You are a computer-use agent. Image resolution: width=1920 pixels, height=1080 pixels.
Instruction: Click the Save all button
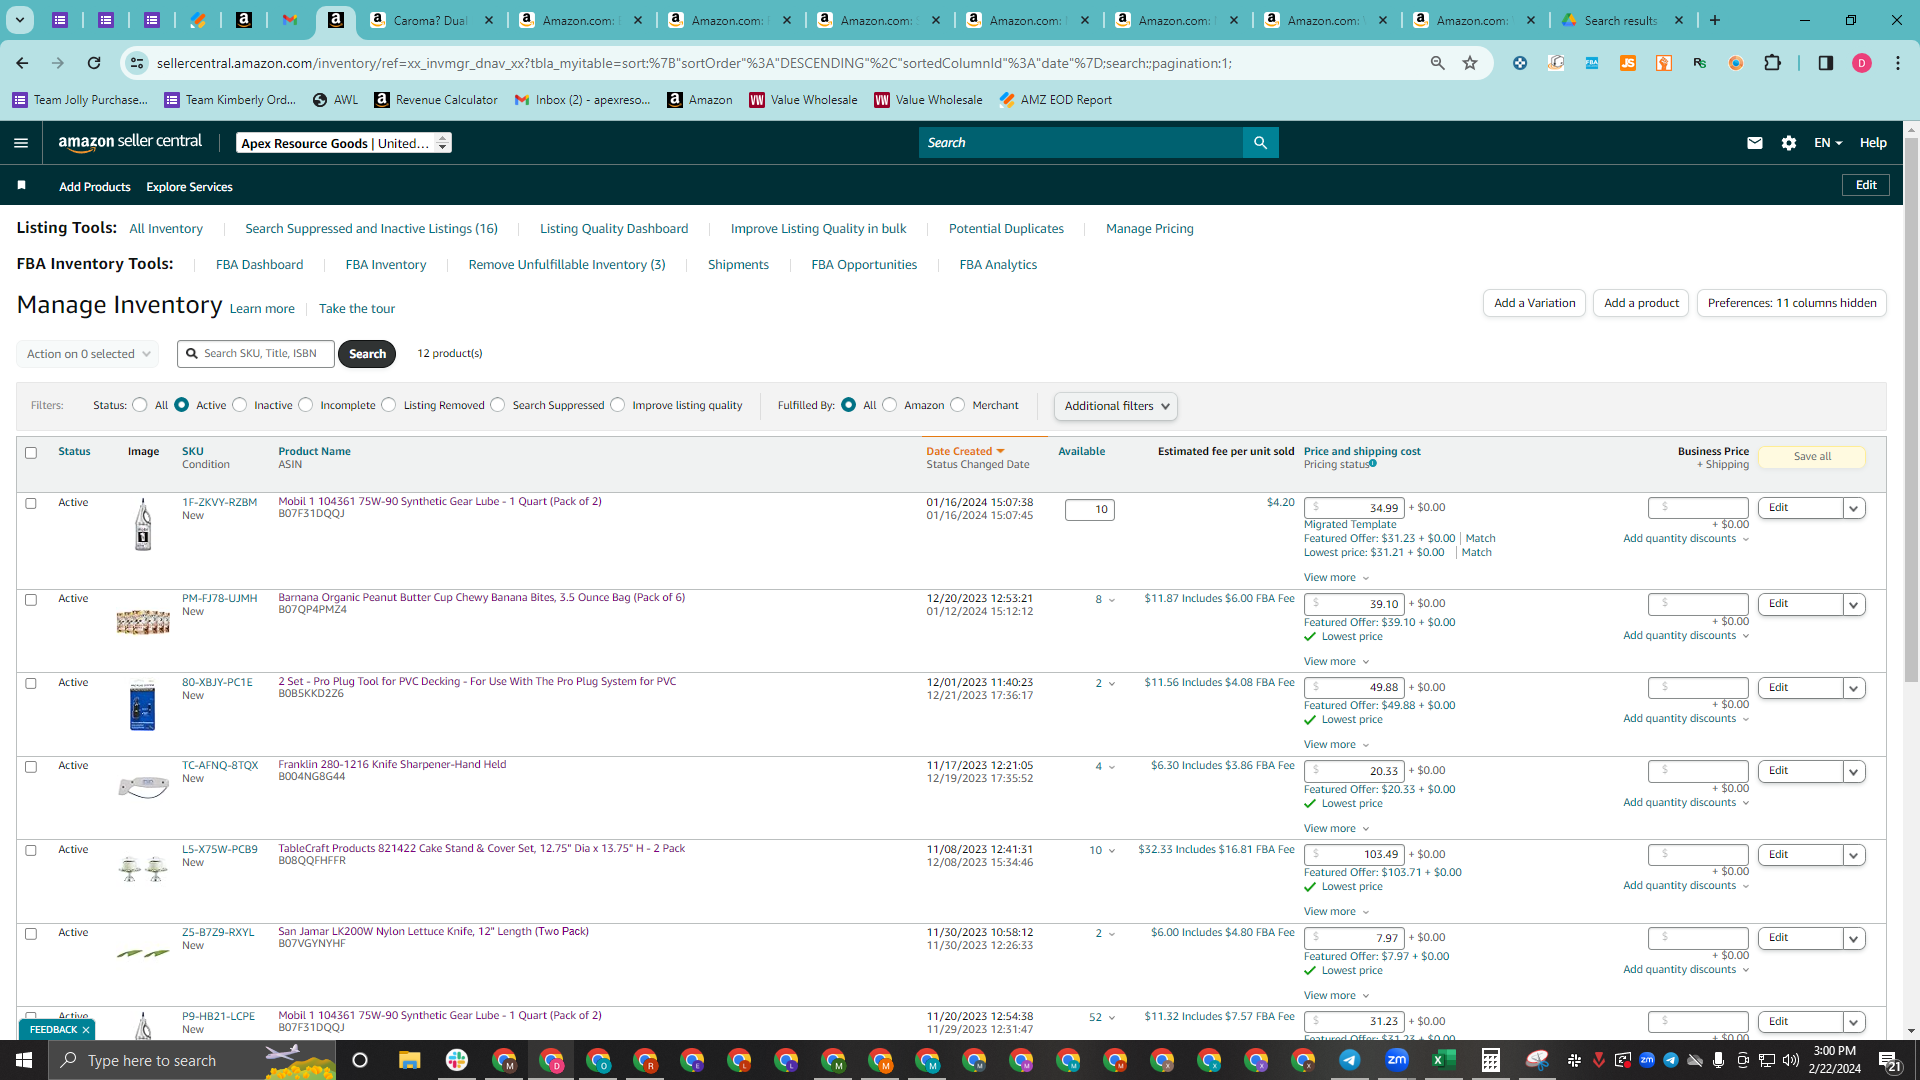[1812, 457]
